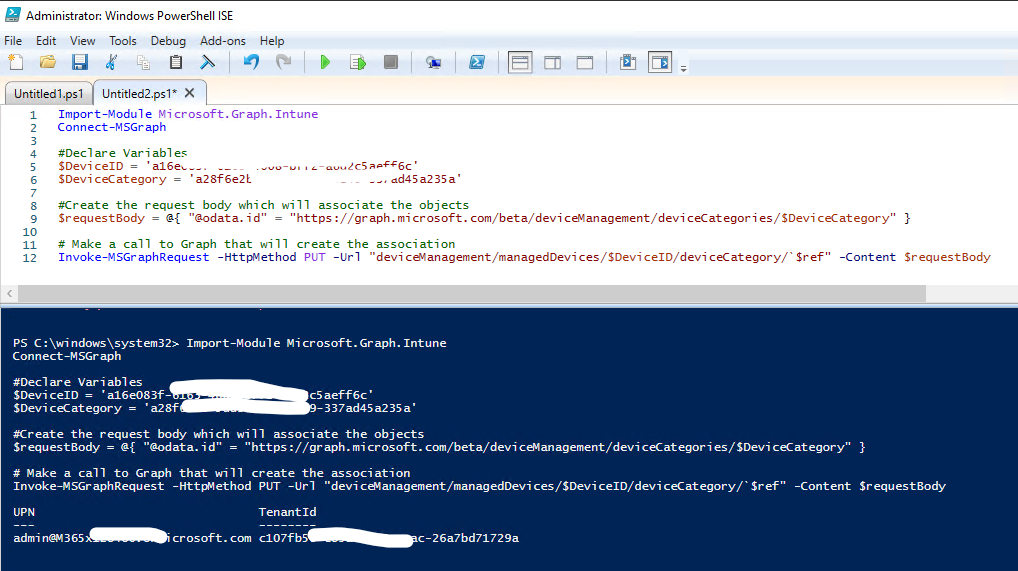Viewport: 1018px width, 571px height.
Task: Open the Tools menu
Action: pos(123,41)
